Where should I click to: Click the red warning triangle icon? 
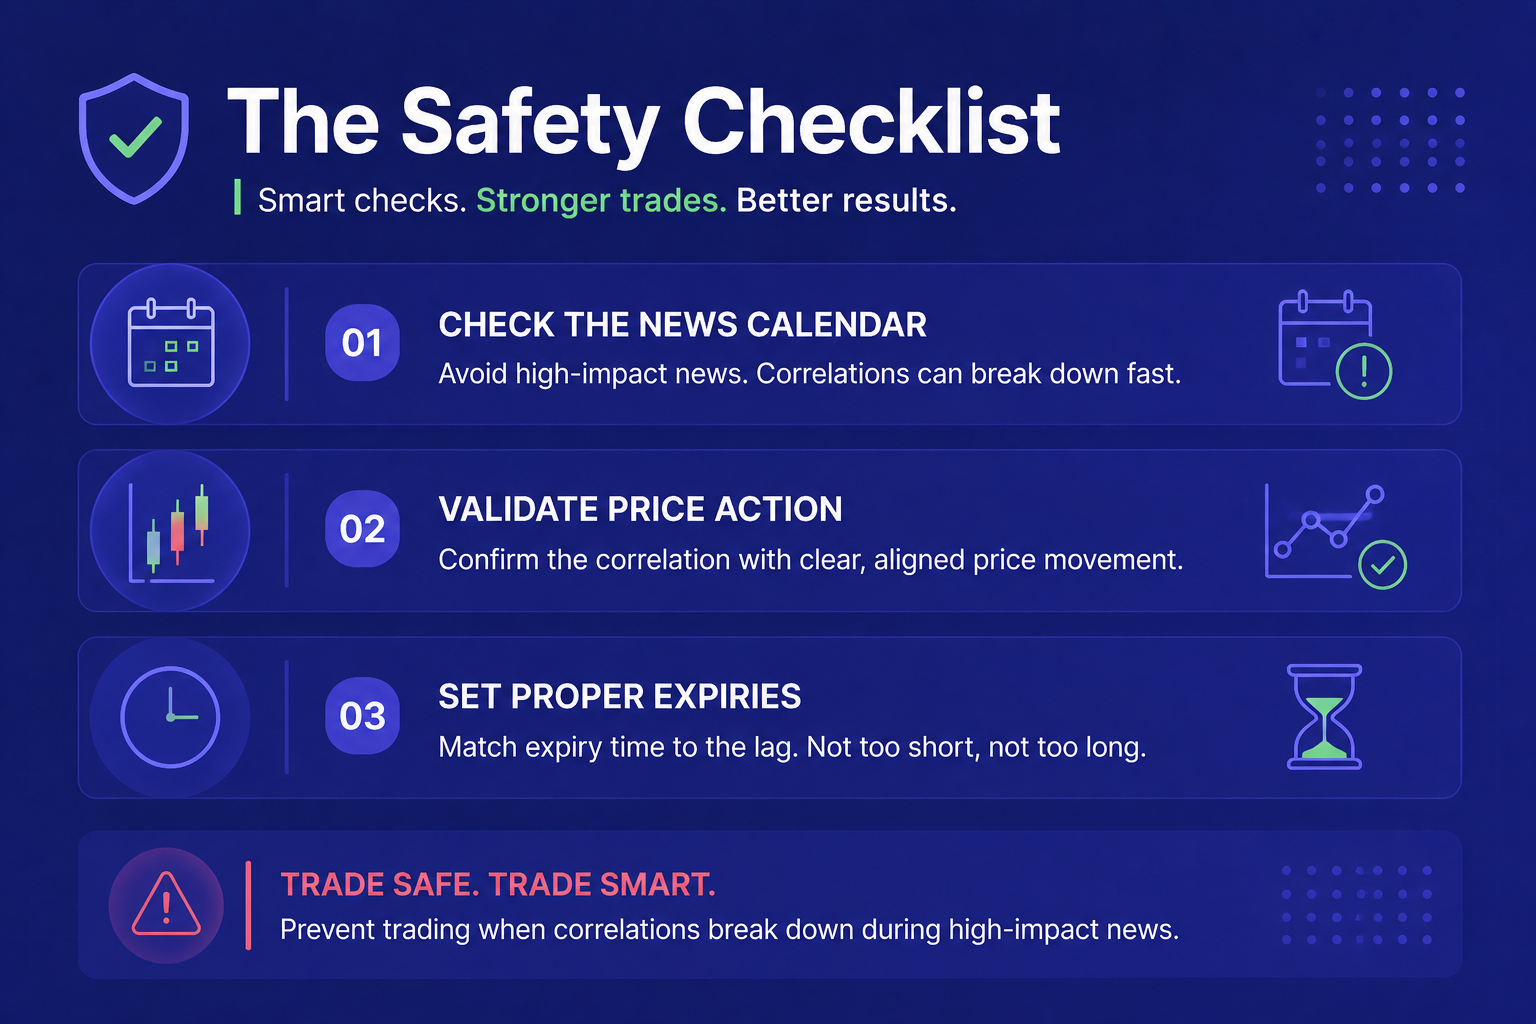pos(166,905)
